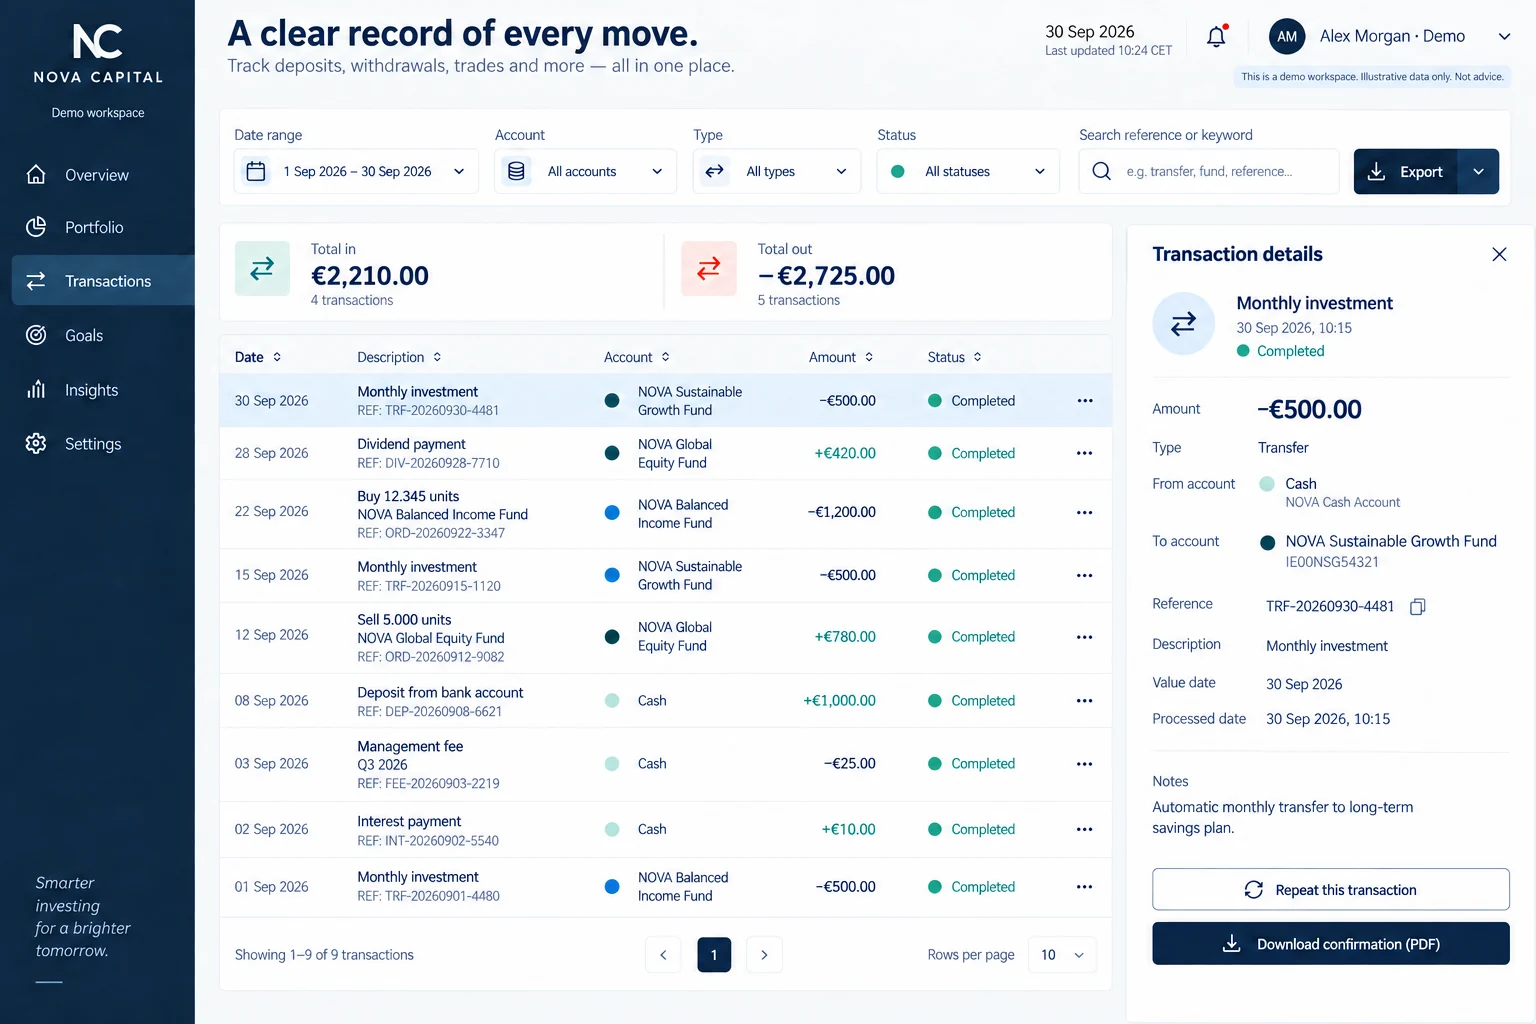Click the Last updated 10:24 CET text
The image size is (1536, 1024).
pyautogui.click(x=1108, y=51)
